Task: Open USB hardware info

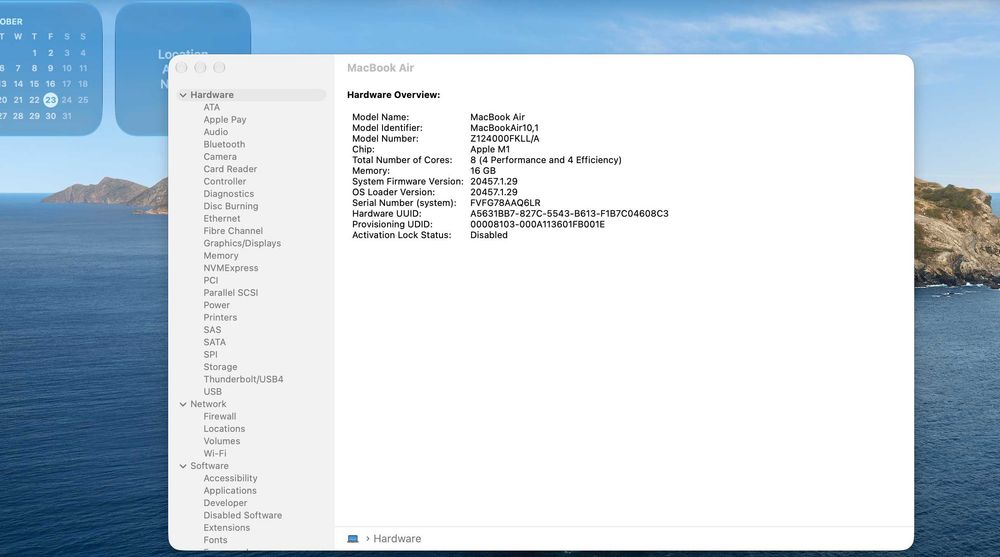Action: [212, 392]
